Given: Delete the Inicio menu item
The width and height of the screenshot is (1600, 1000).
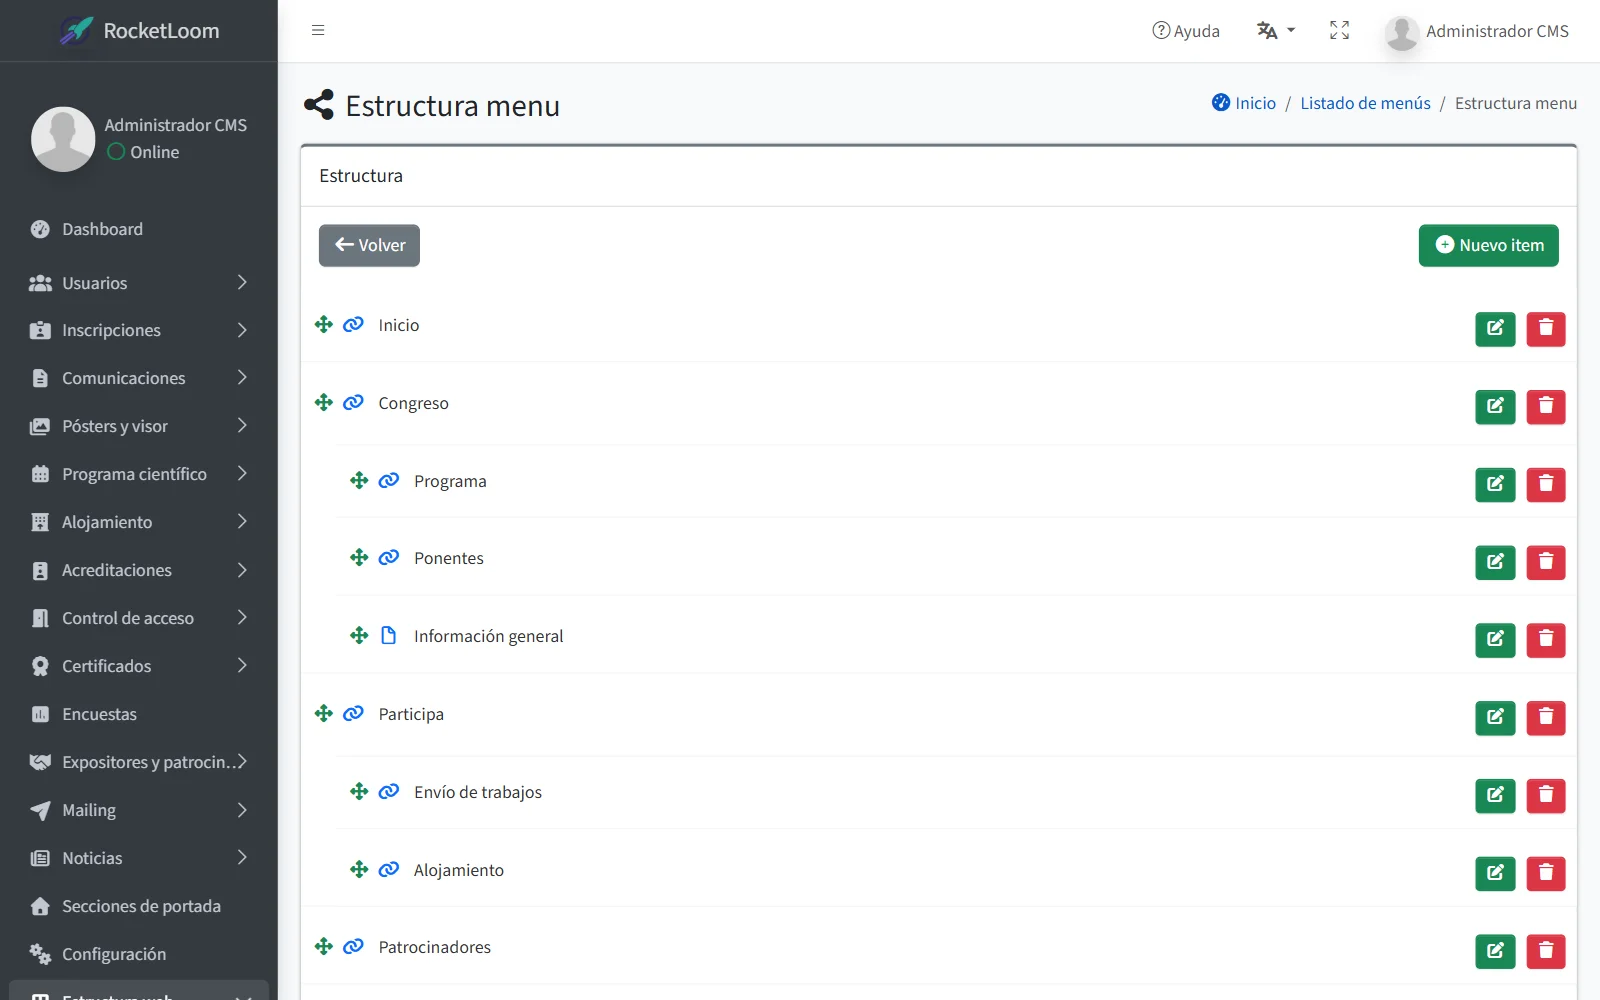Looking at the screenshot, I should click(1546, 329).
